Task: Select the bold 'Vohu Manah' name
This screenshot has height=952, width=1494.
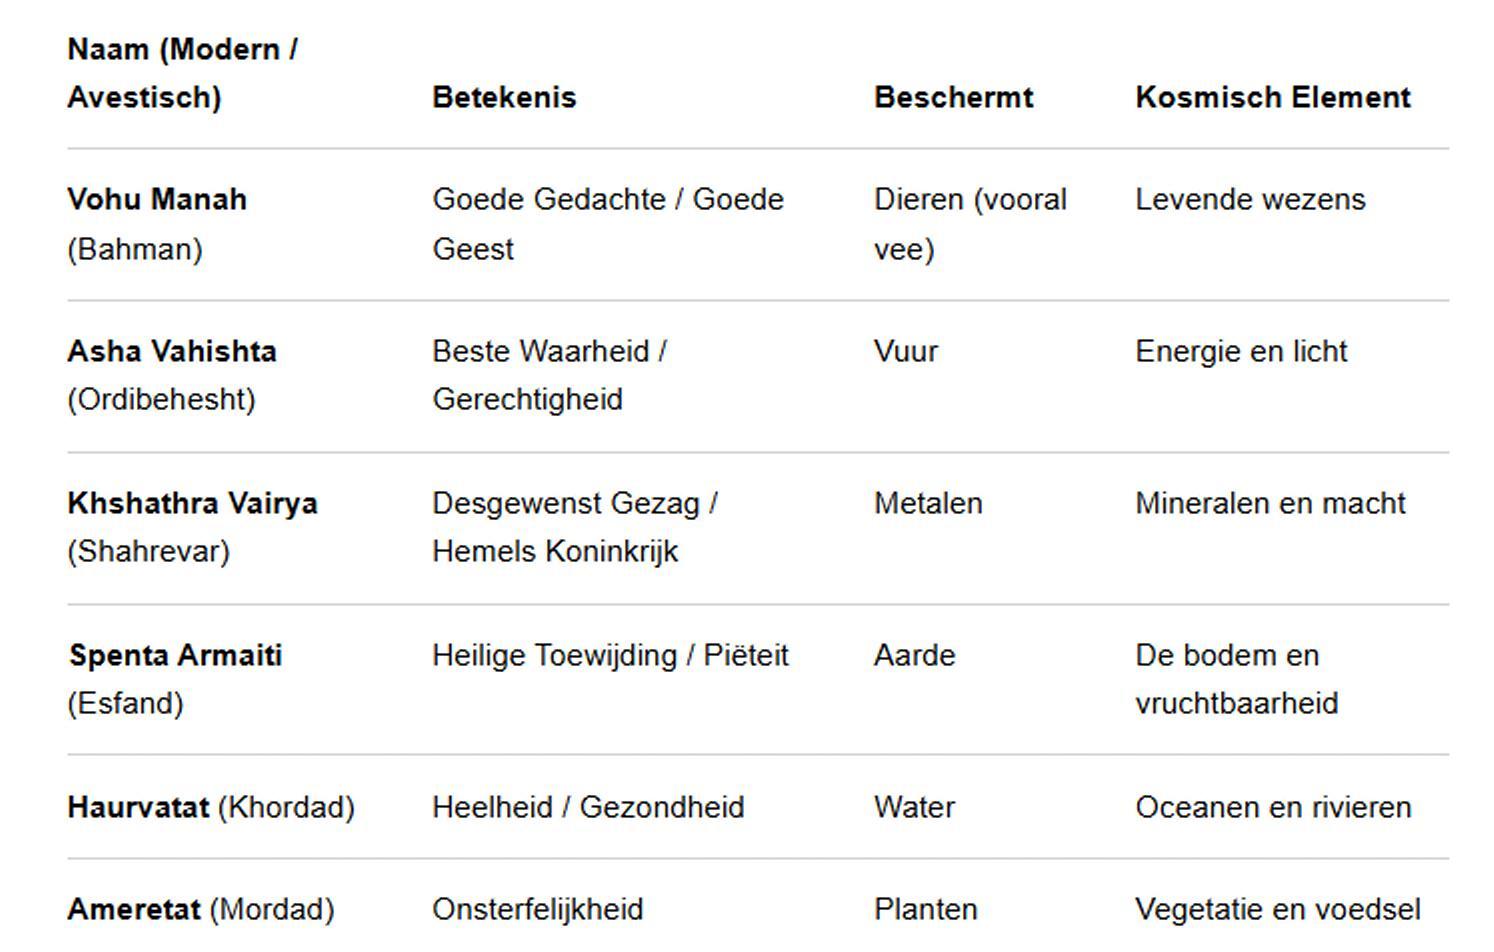Action: pyautogui.click(x=157, y=199)
